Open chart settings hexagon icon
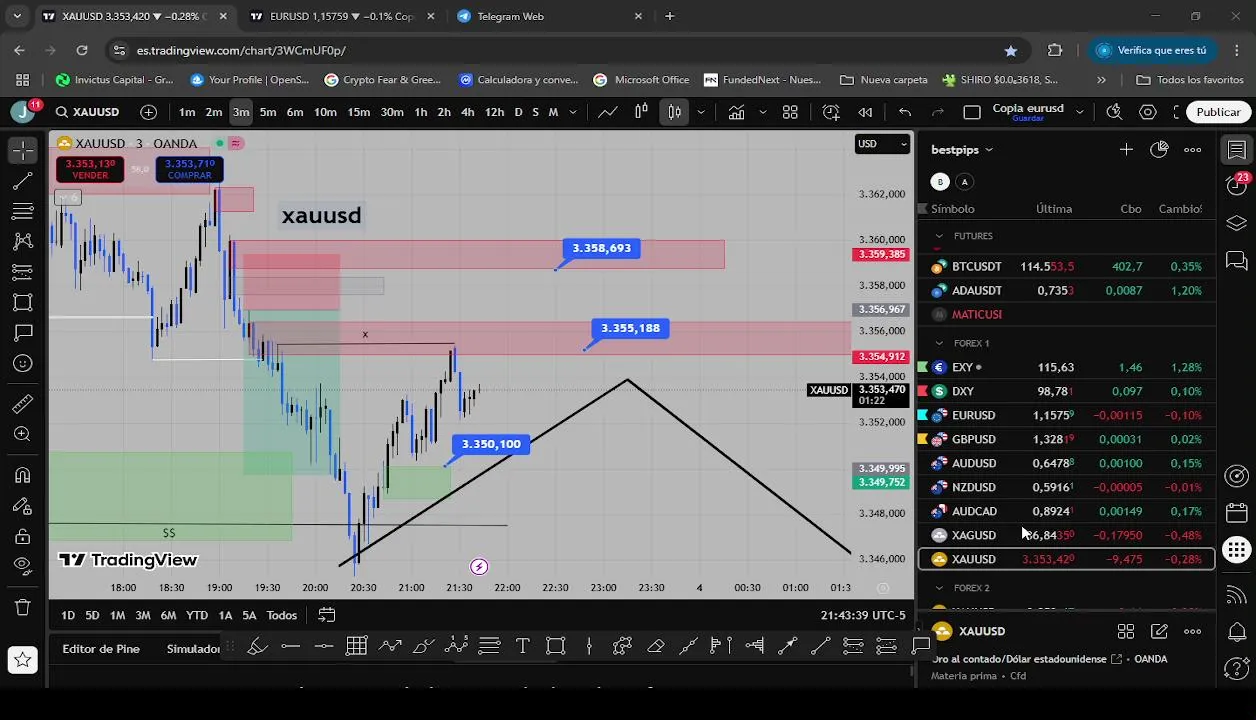The image size is (1256, 720). click(1148, 112)
